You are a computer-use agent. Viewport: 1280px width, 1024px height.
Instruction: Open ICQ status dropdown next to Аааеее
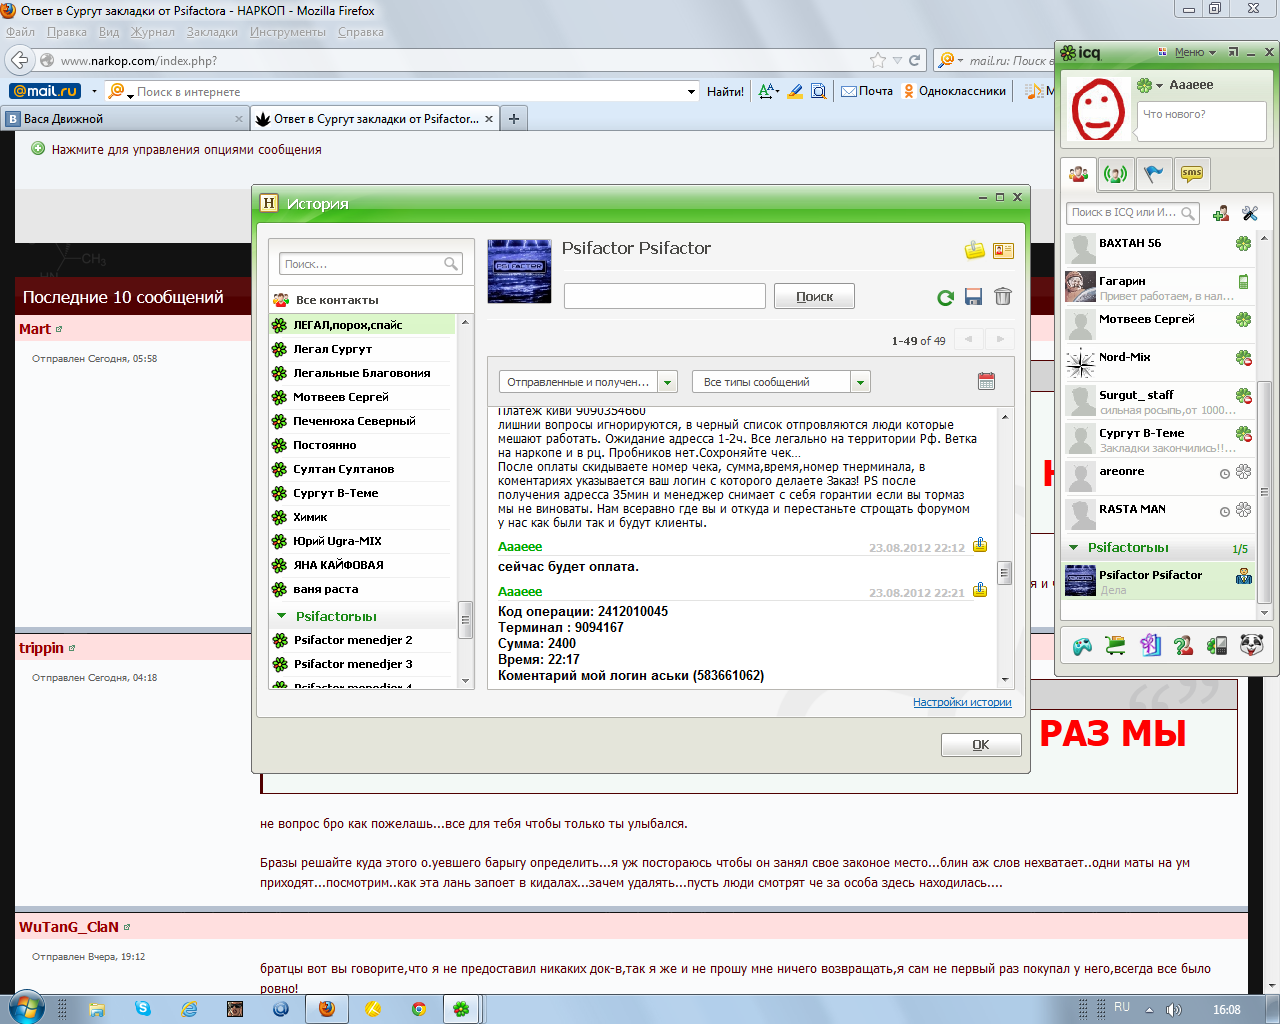tap(1160, 85)
